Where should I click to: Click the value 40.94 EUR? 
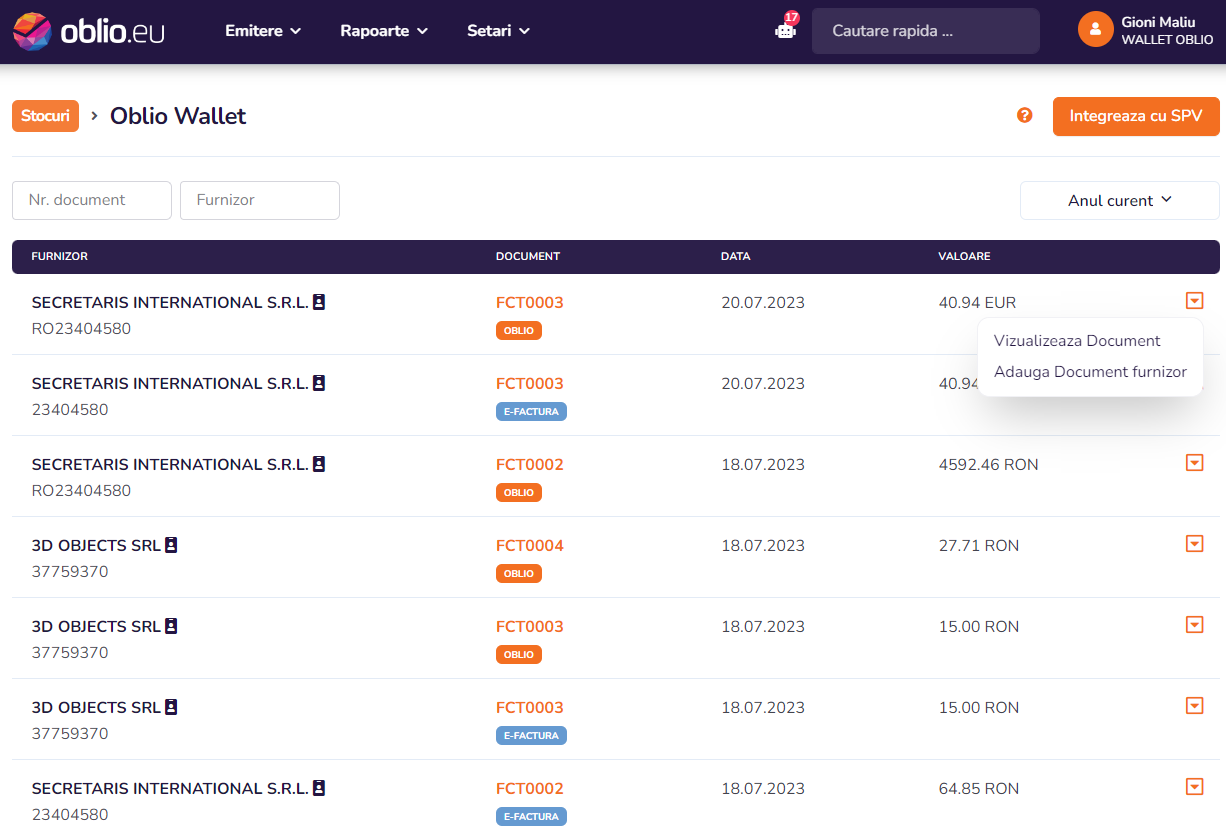[977, 303]
